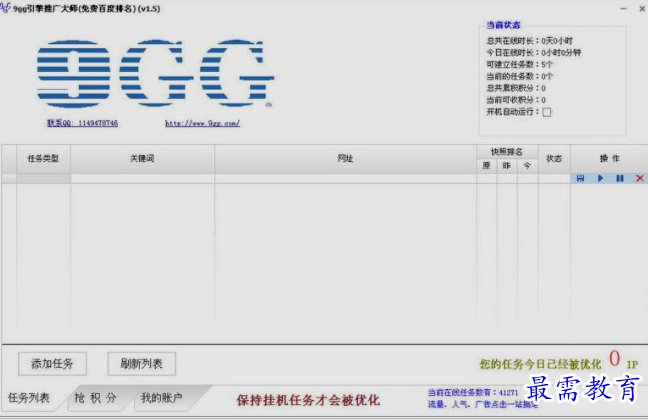Delete the task with the red X icon
Image resolution: width=648 pixels, height=420 pixels.
tap(640, 178)
